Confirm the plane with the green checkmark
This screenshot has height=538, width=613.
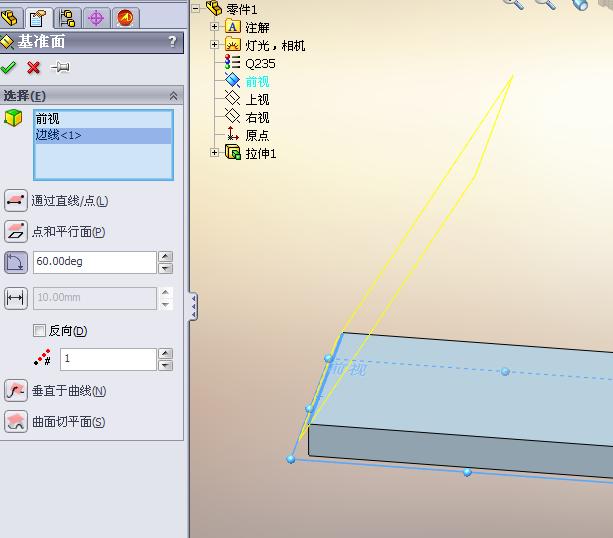coord(8,68)
